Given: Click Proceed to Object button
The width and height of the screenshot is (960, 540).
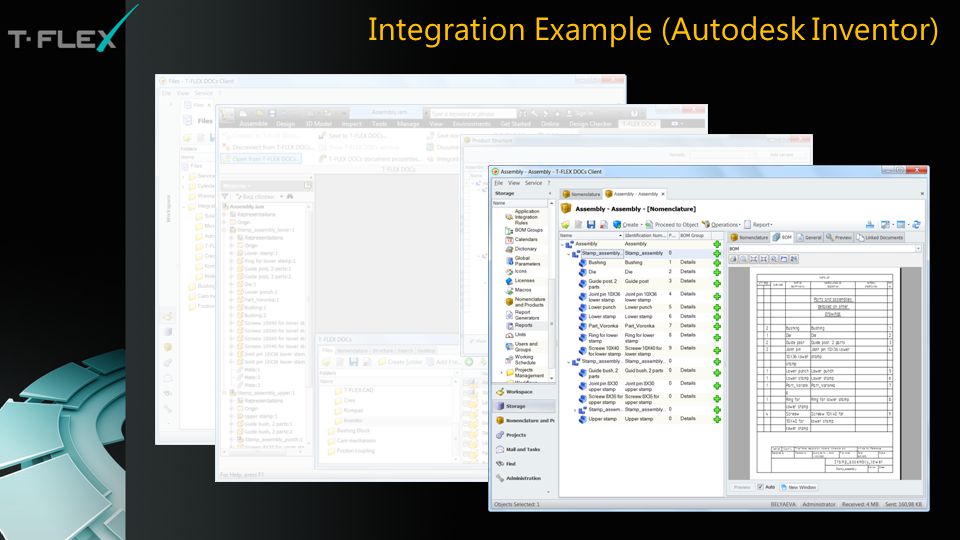Looking at the screenshot, I should (672, 225).
